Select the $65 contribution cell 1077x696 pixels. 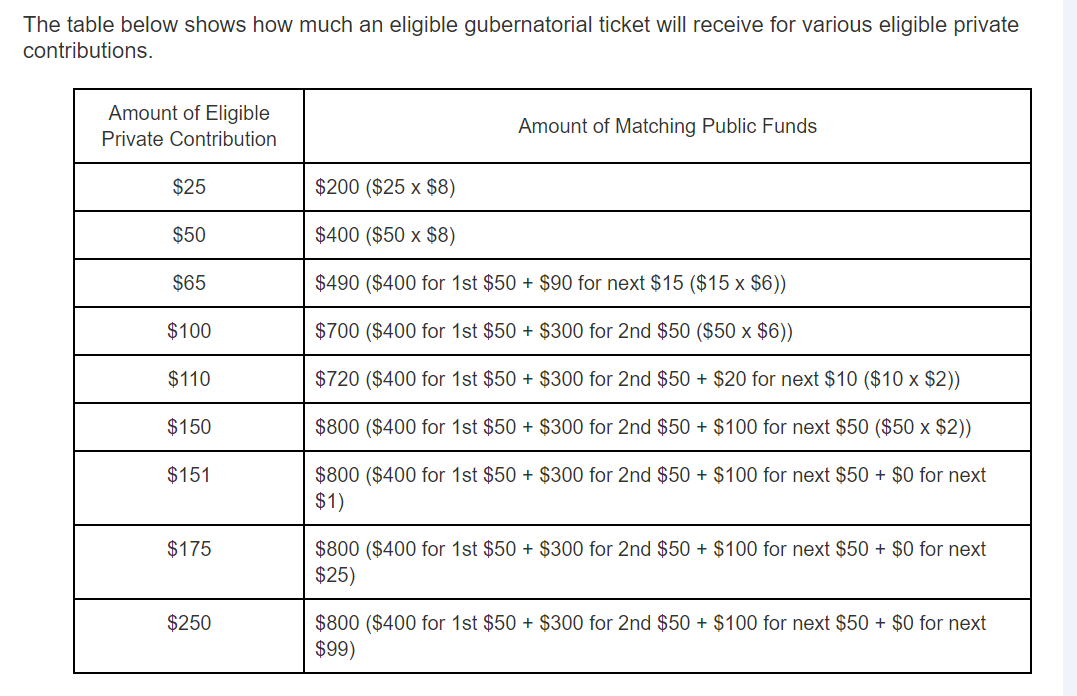[x=189, y=283]
